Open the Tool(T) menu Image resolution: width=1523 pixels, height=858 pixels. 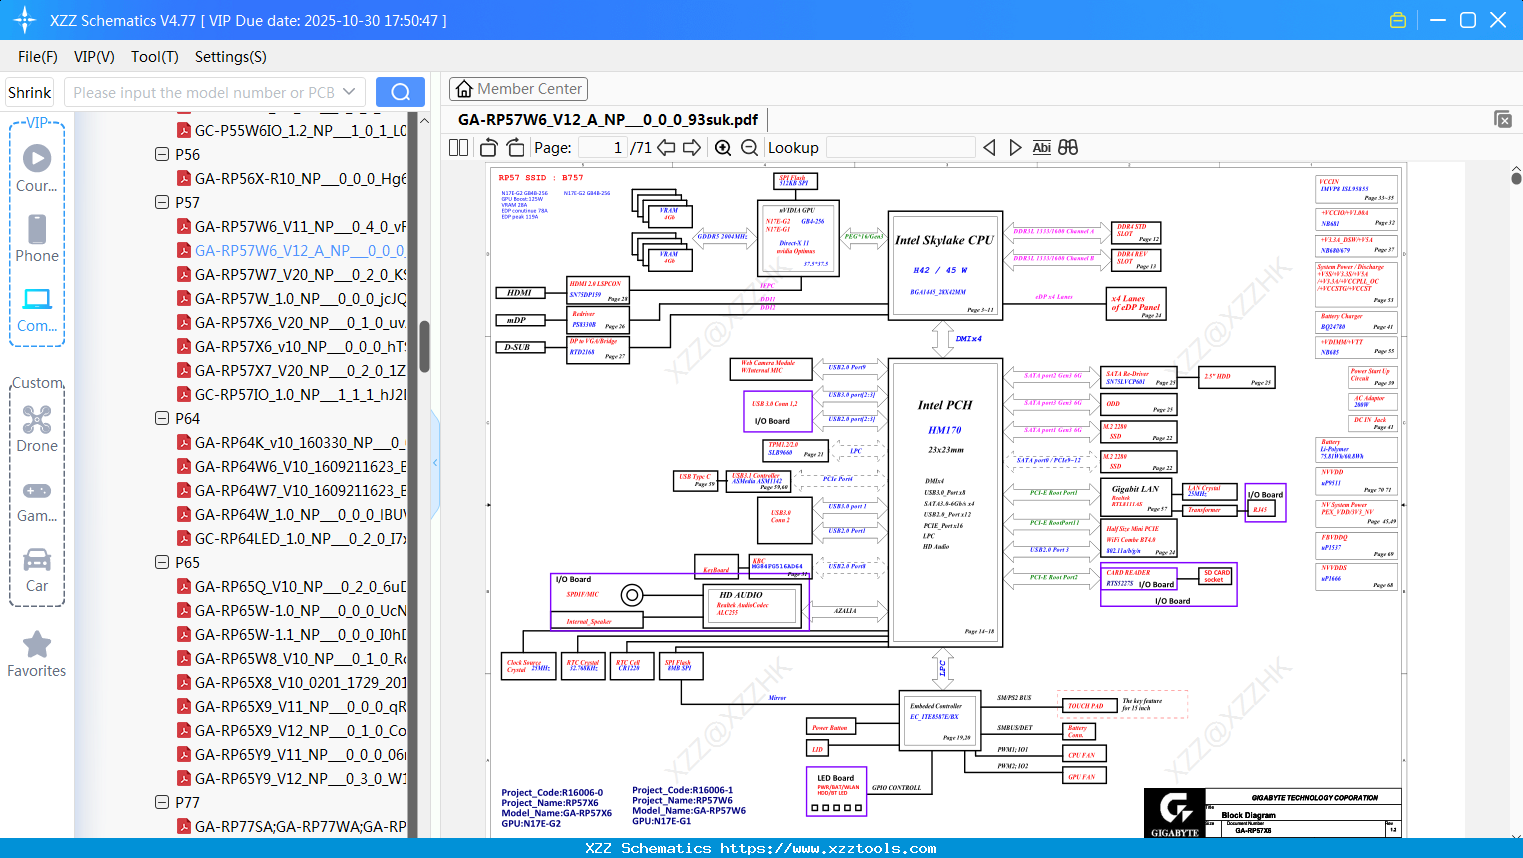pyautogui.click(x=155, y=57)
